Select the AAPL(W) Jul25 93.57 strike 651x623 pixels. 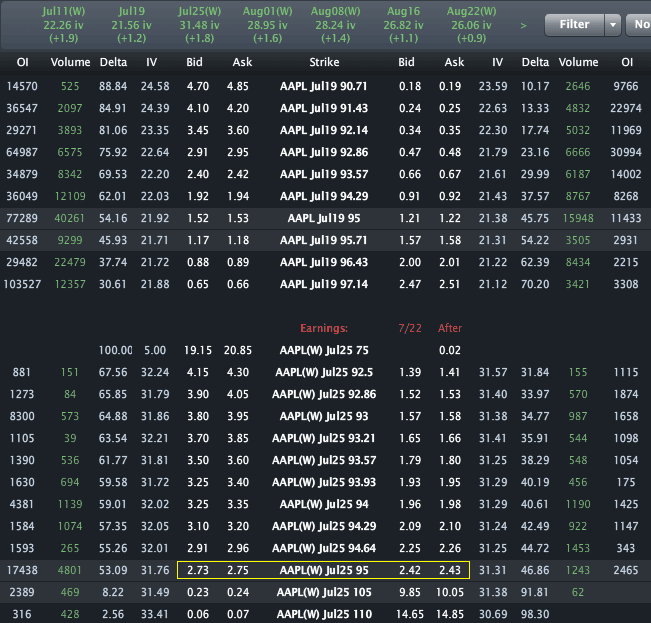(324, 460)
